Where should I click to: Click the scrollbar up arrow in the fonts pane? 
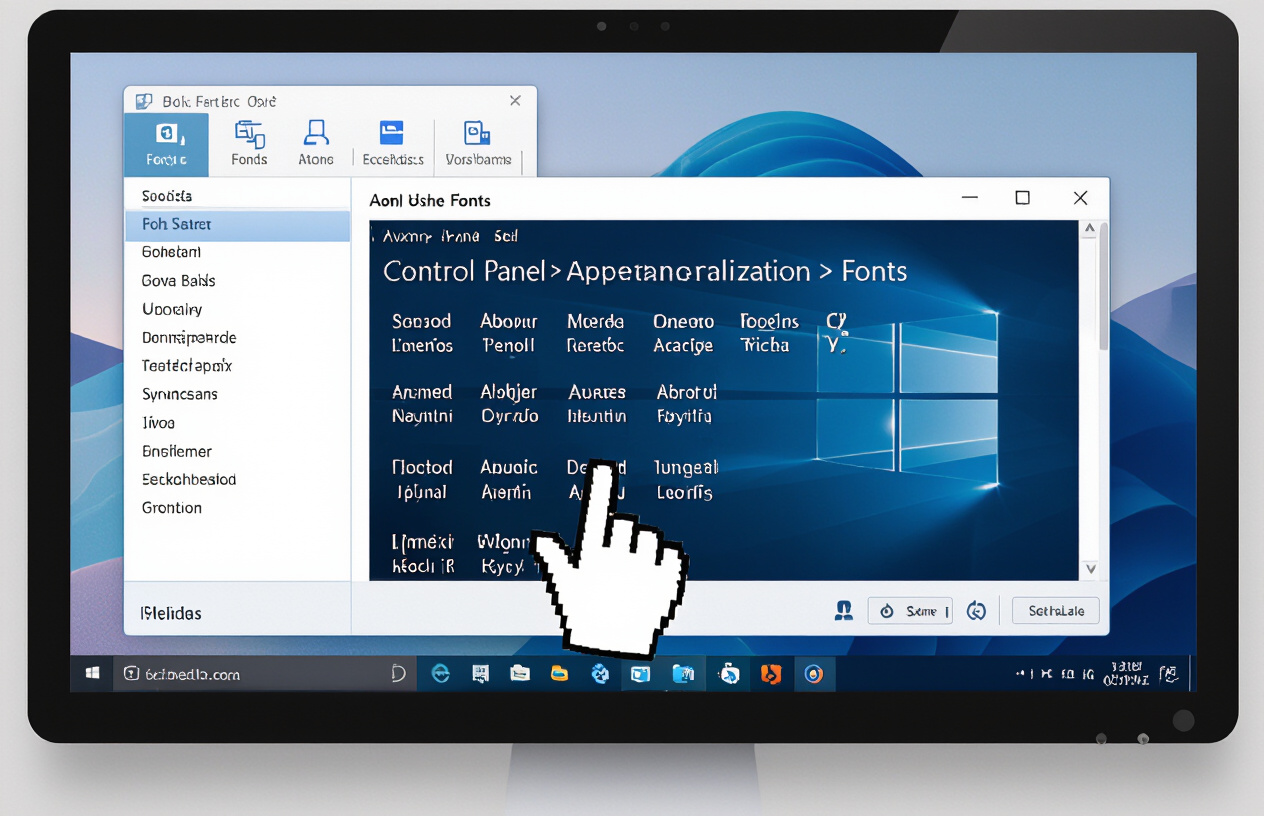click(x=1090, y=230)
